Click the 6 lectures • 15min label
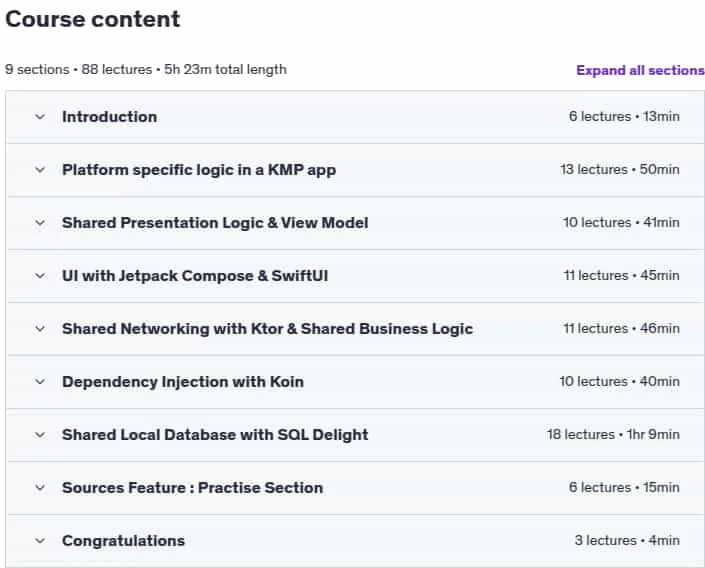Viewport: 705px width, 568px height. coord(624,487)
